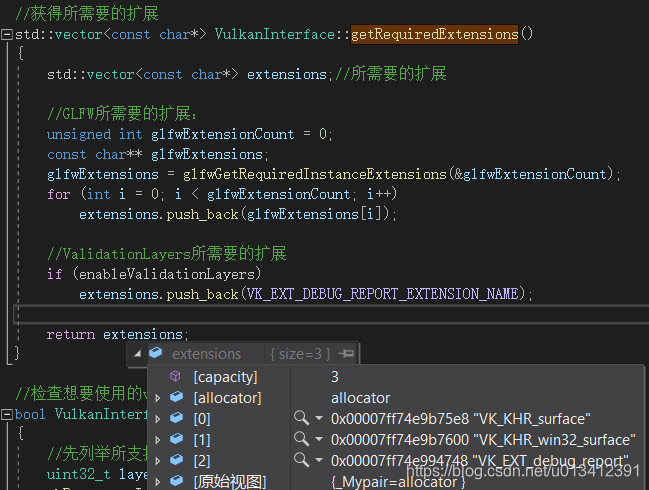This screenshot has height=490, width=649.
Task: Click the VK_EXT_DEBUG_REPORT_EXTENSION_NAME macro
Action: coord(382,294)
